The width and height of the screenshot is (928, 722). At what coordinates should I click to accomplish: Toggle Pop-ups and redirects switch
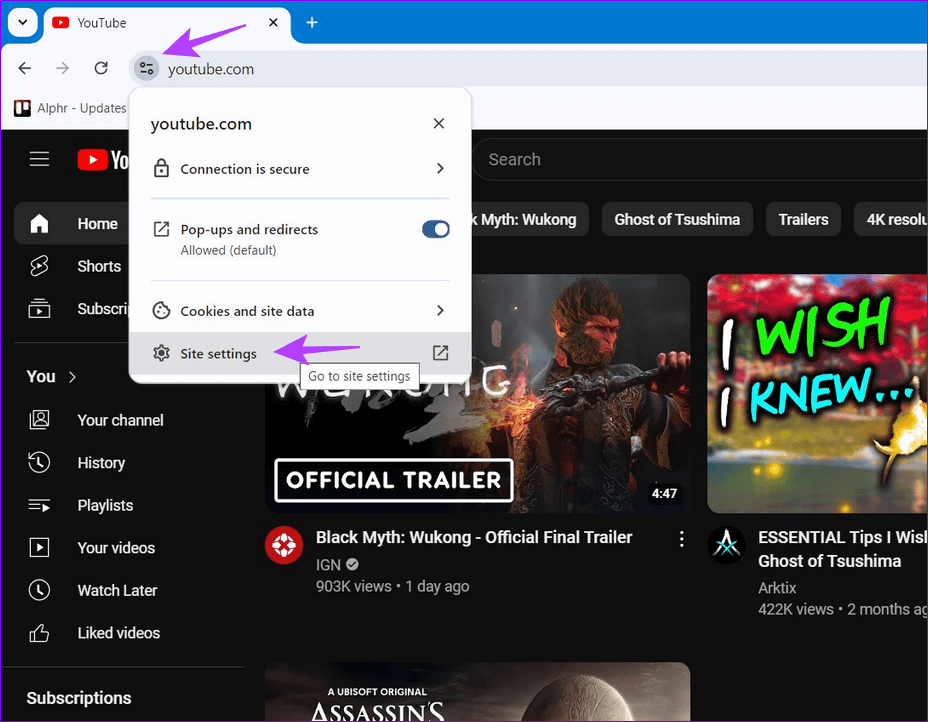click(x=436, y=229)
